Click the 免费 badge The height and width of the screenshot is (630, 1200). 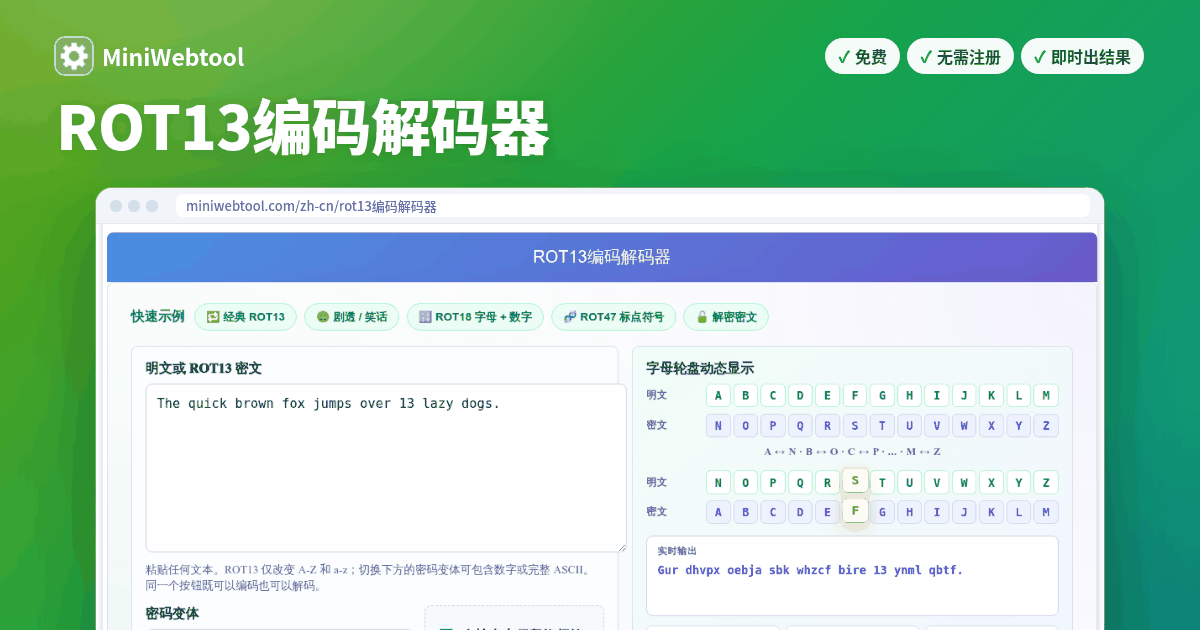point(862,57)
